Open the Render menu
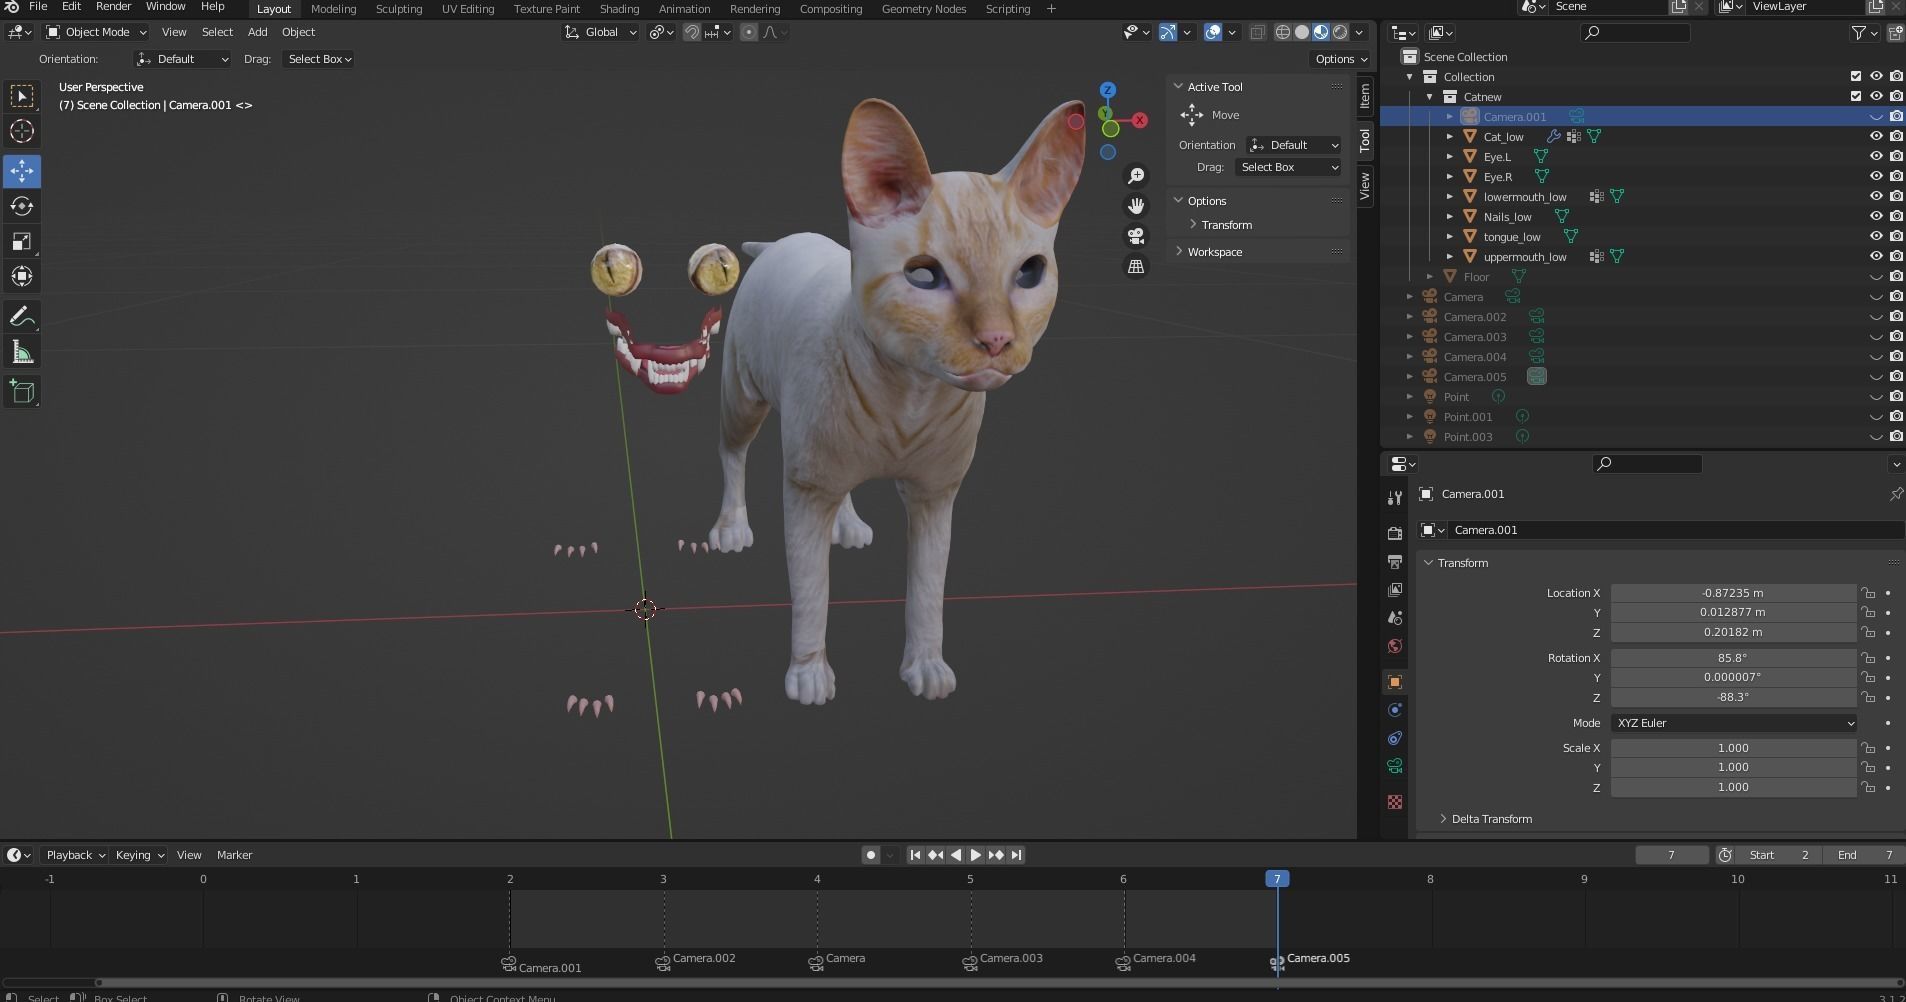1906x1002 pixels. pyautogui.click(x=113, y=7)
